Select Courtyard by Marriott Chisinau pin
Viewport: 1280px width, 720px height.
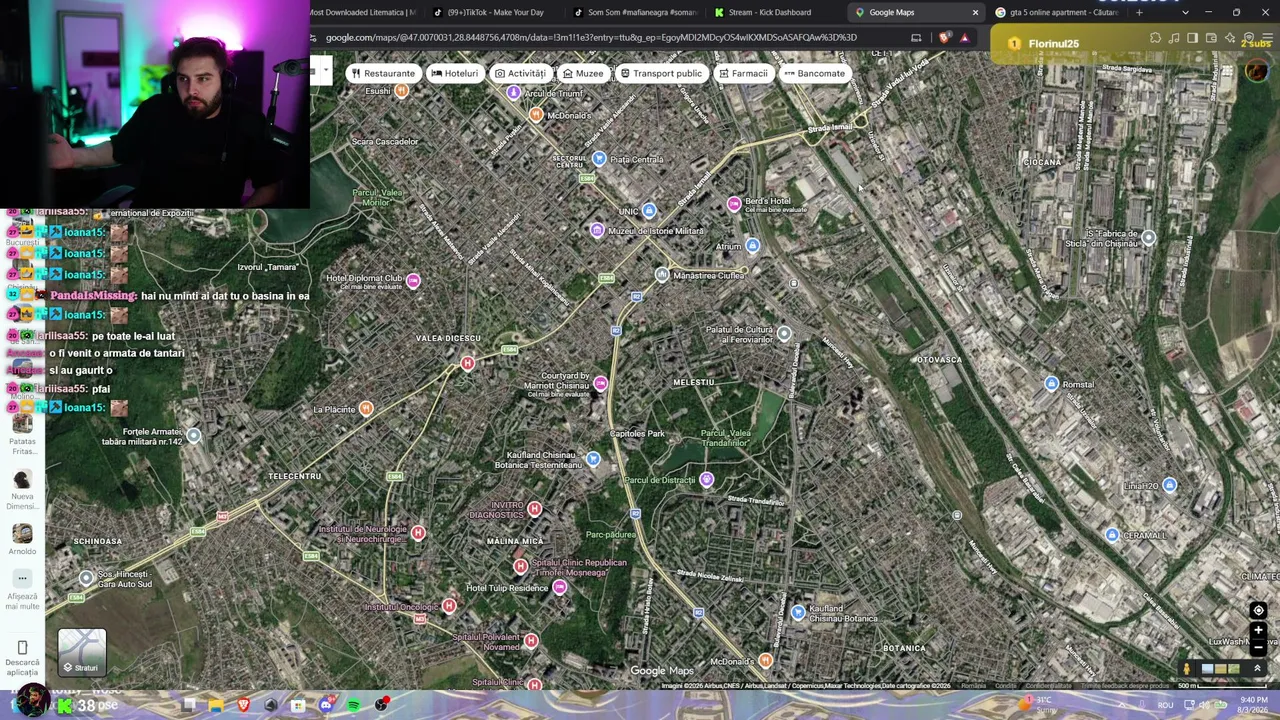[600, 383]
